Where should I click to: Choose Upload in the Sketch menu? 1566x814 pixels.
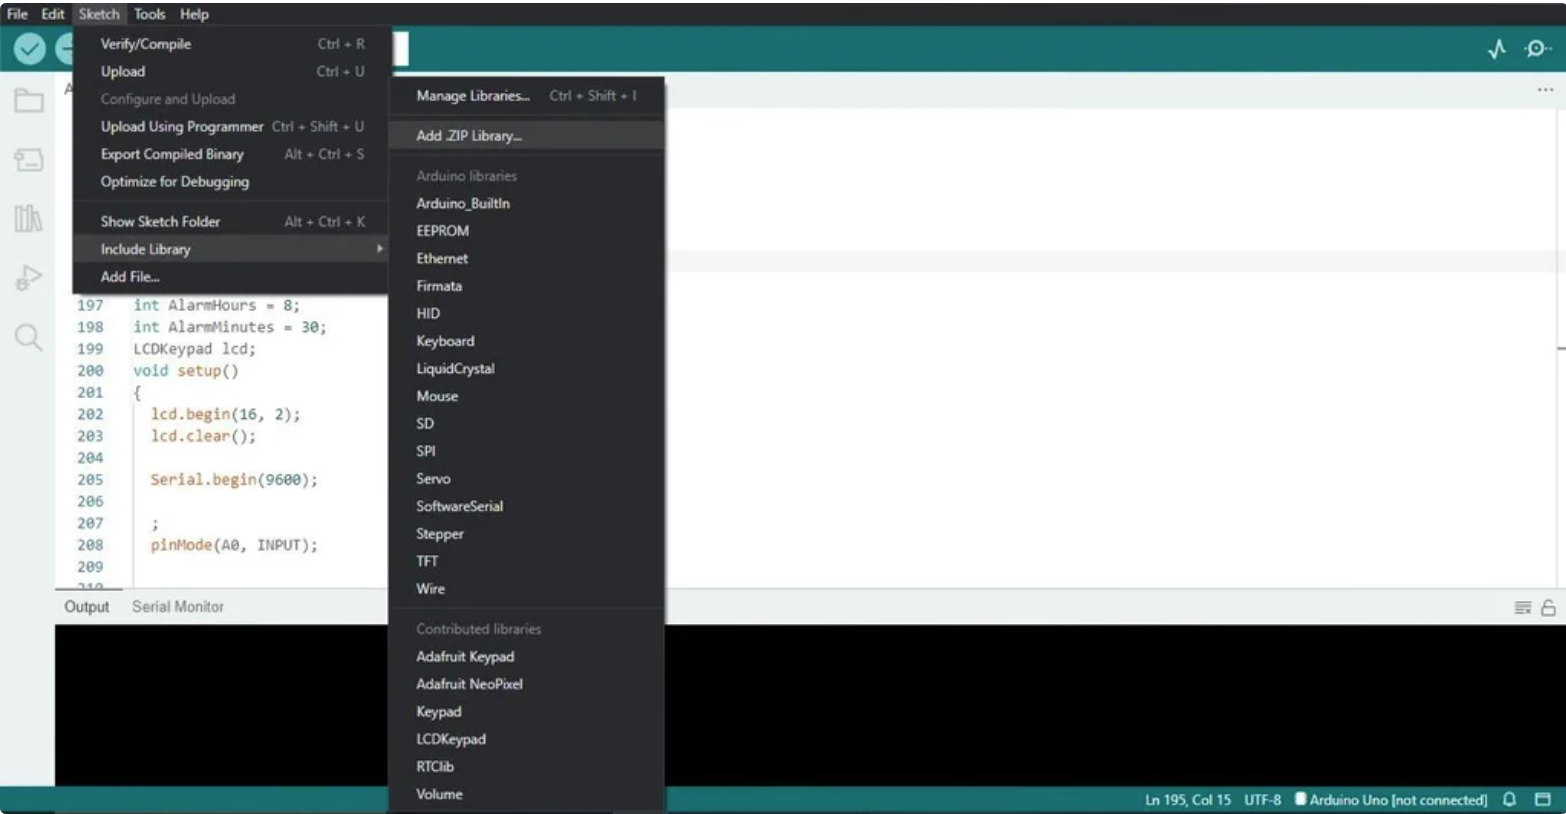pos(231,72)
